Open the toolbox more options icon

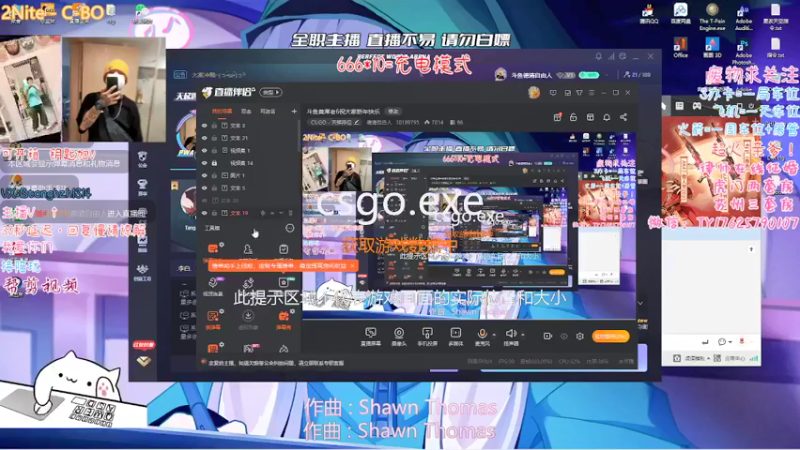(290, 229)
